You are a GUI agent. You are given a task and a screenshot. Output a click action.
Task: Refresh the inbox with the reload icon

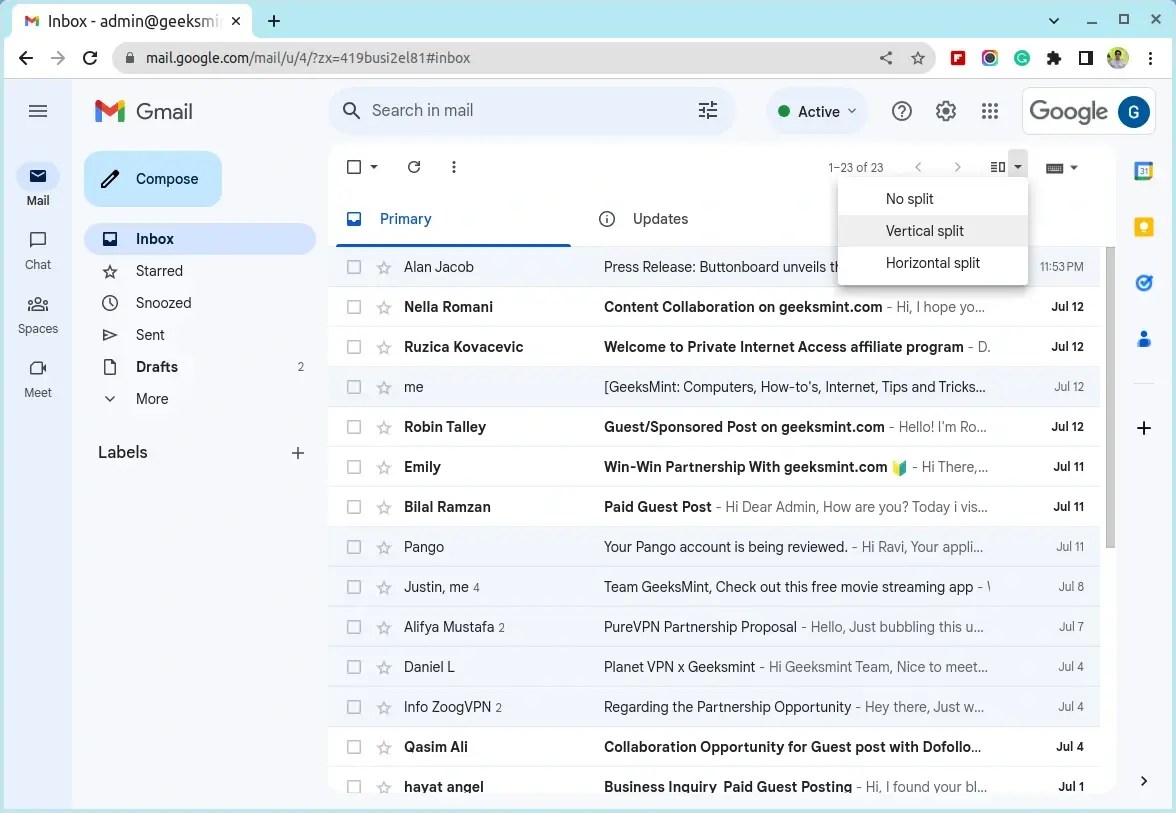(x=414, y=167)
